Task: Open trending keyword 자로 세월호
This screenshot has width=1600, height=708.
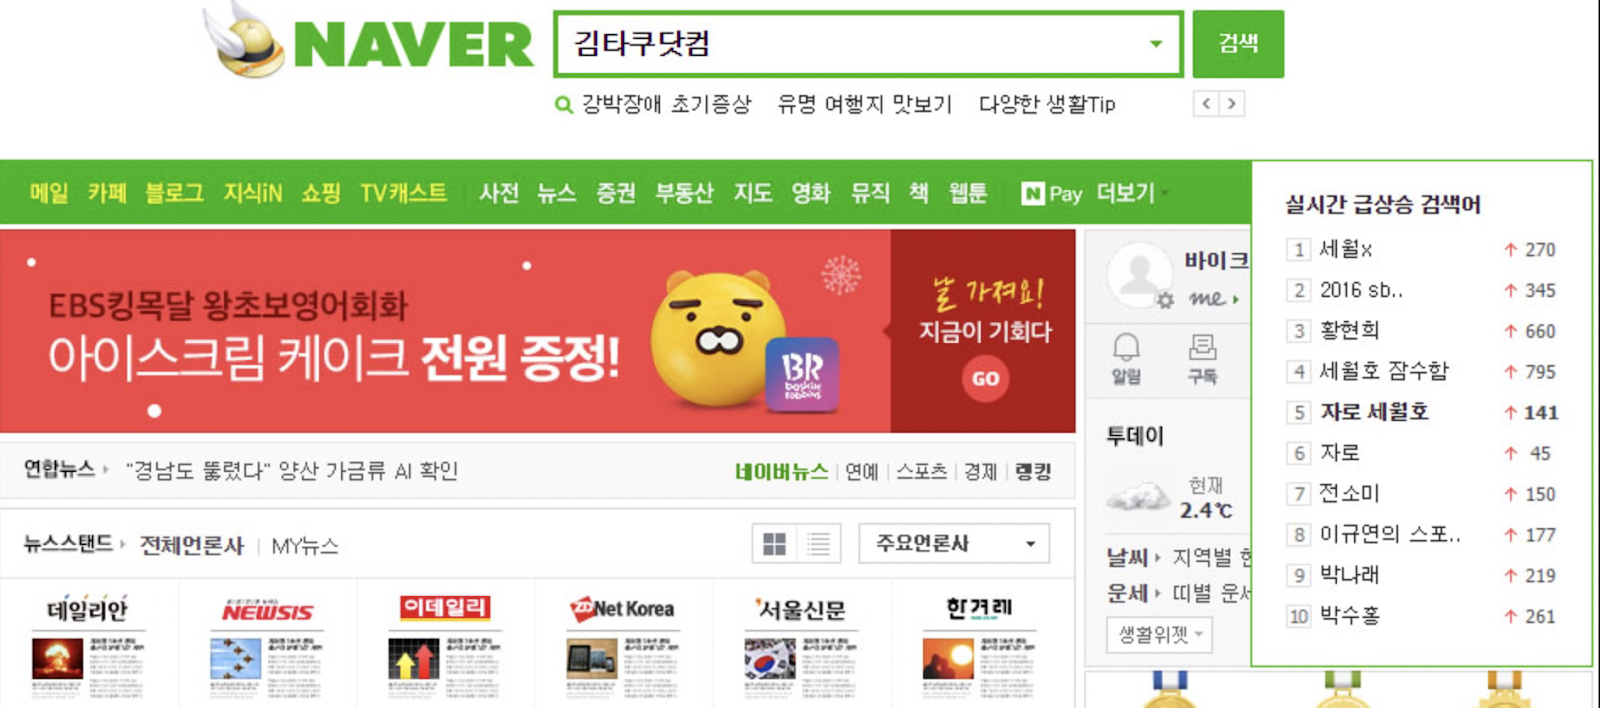Action: point(1374,412)
